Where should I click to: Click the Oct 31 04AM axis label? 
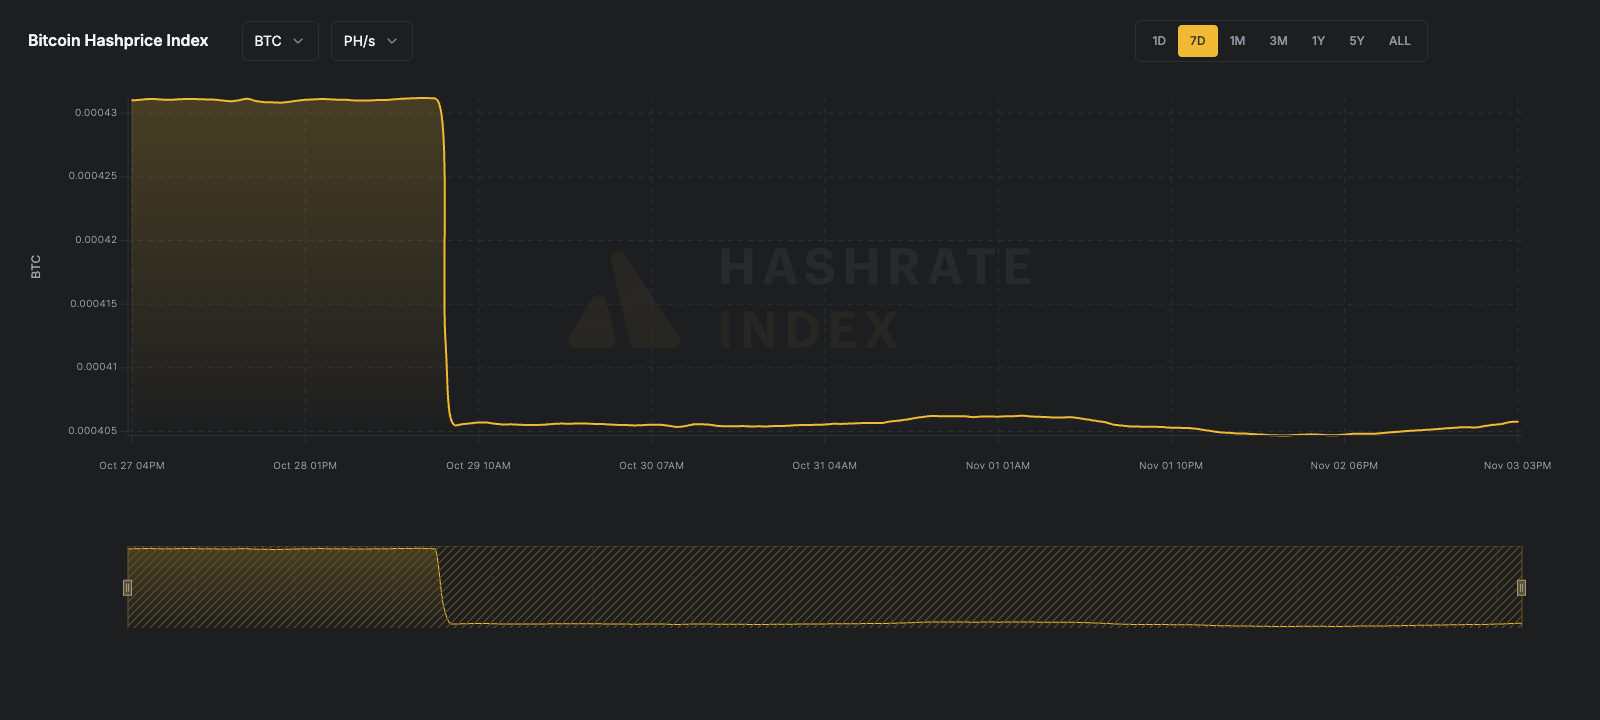coord(825,466)
